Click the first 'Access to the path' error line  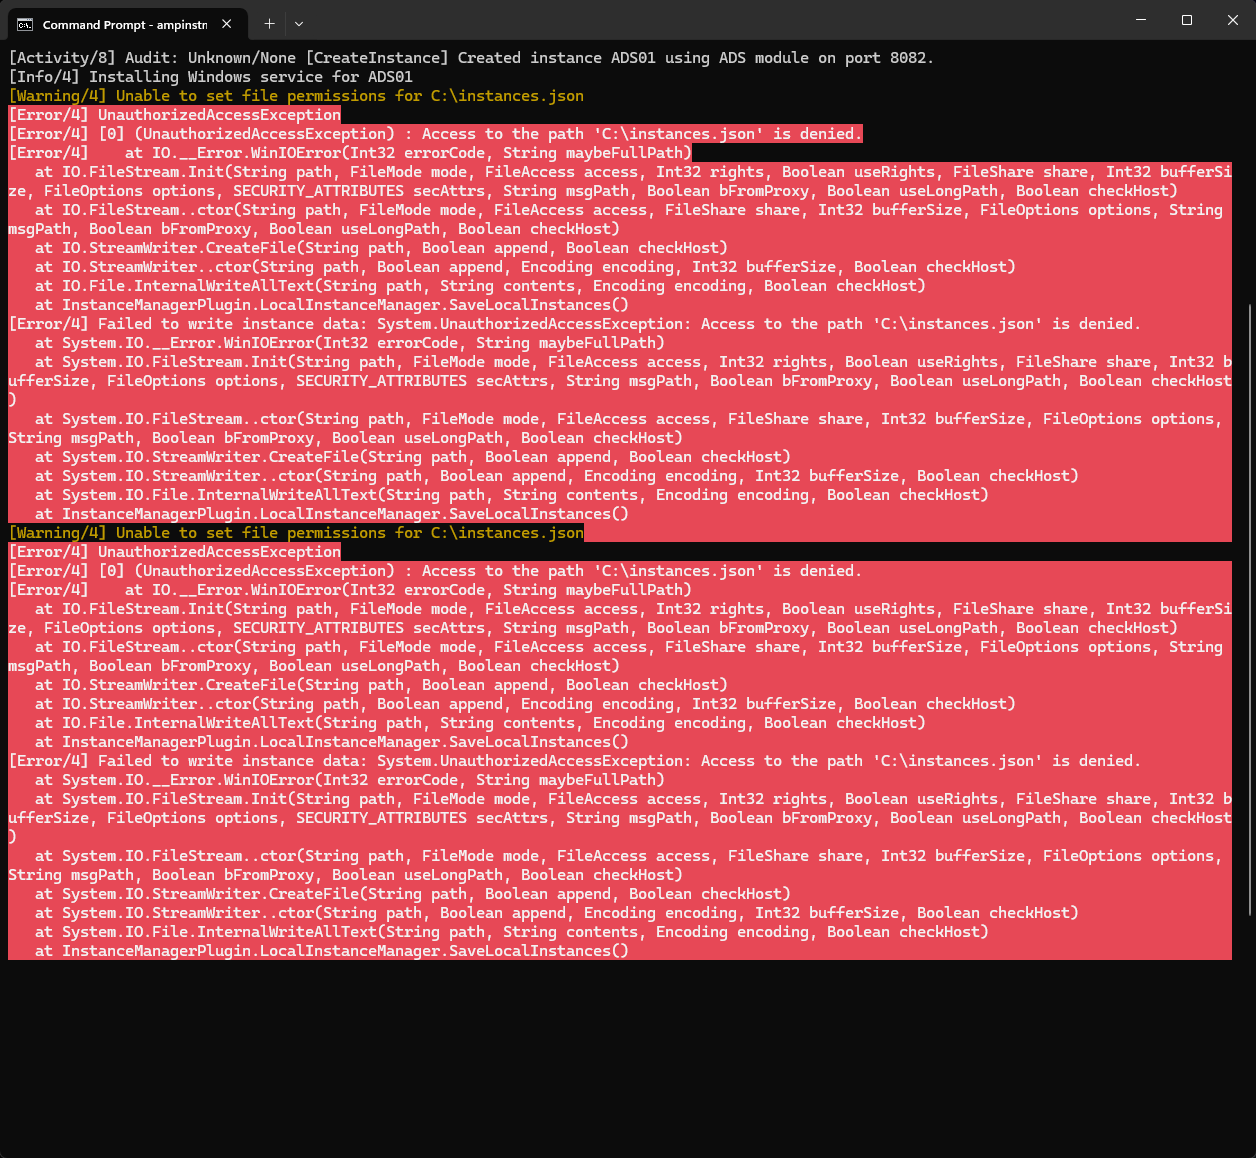click(435, 134)
